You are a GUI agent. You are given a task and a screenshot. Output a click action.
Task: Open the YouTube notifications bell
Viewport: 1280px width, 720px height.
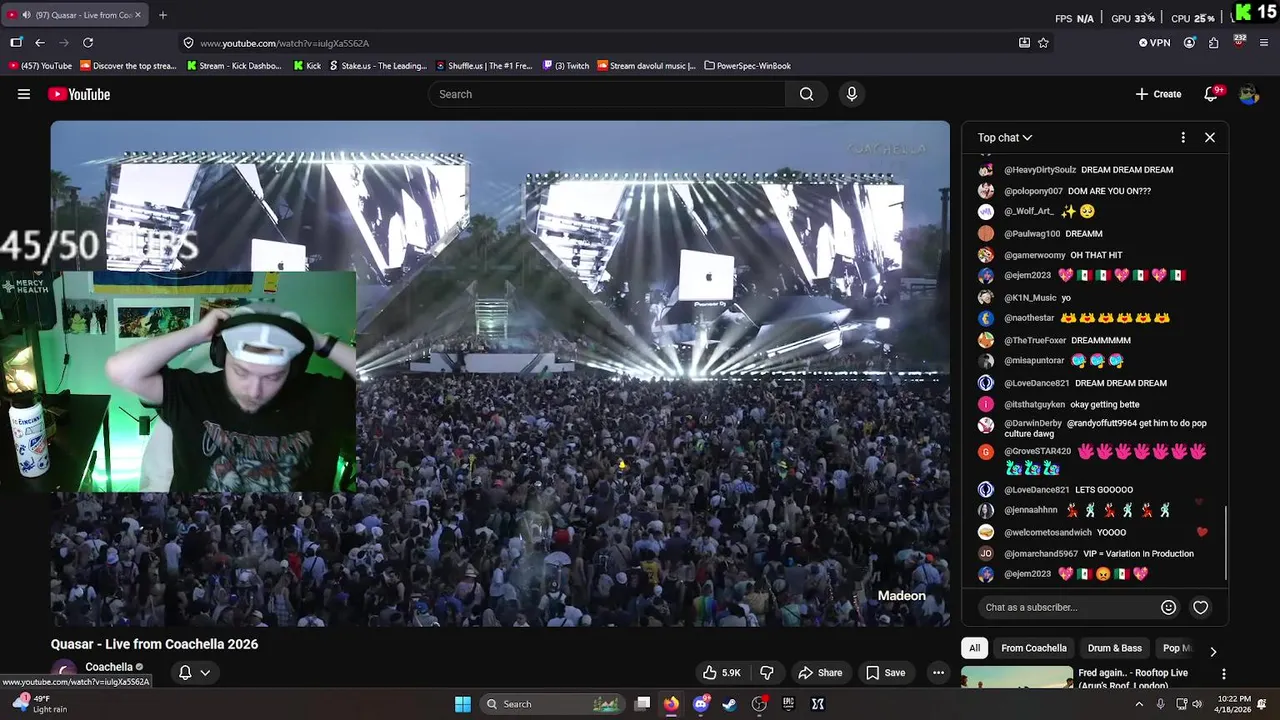pyautogui.click(x=1211, y=94)
